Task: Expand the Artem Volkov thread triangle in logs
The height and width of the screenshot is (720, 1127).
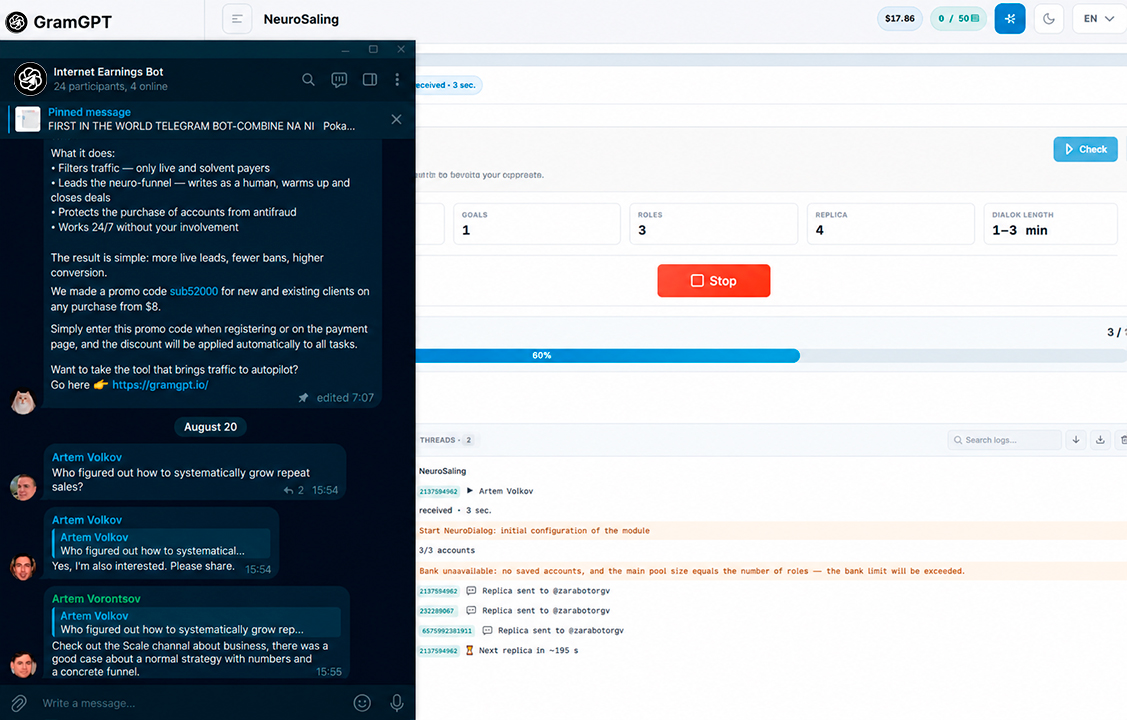Action: pos(469,491)
